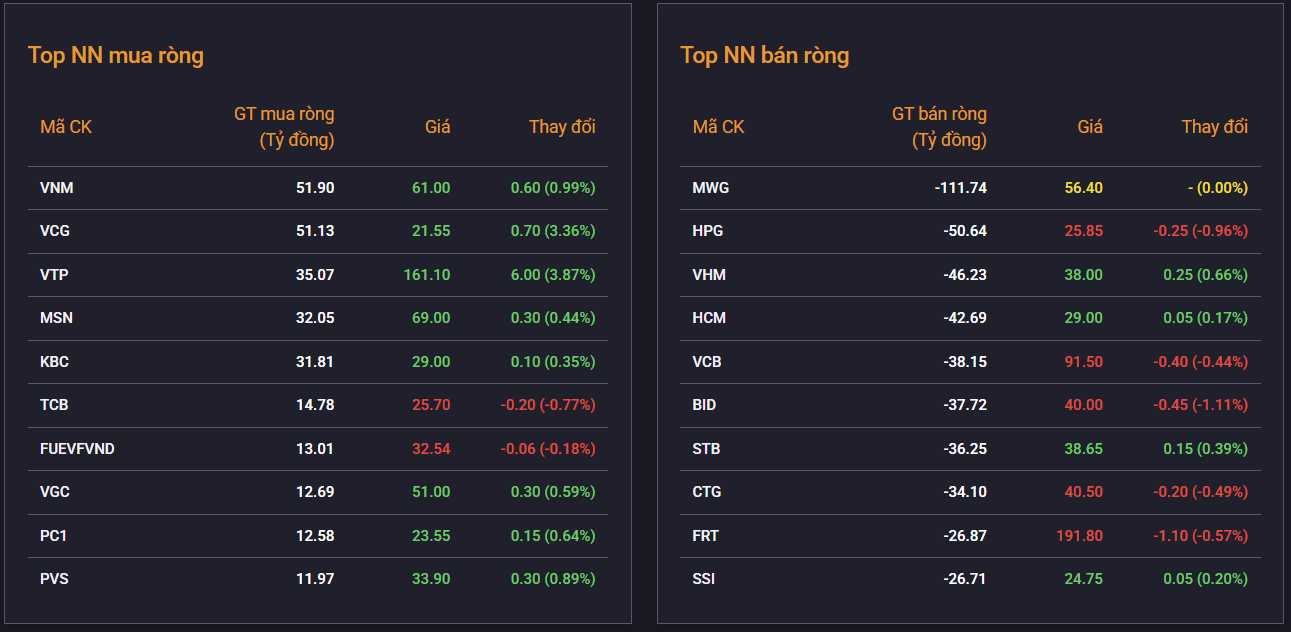The width and height of the screenshot is (1291, 632).
Task: Click HPG change -0.25 (-0.96%)
Action: (x=1201, y=231)
